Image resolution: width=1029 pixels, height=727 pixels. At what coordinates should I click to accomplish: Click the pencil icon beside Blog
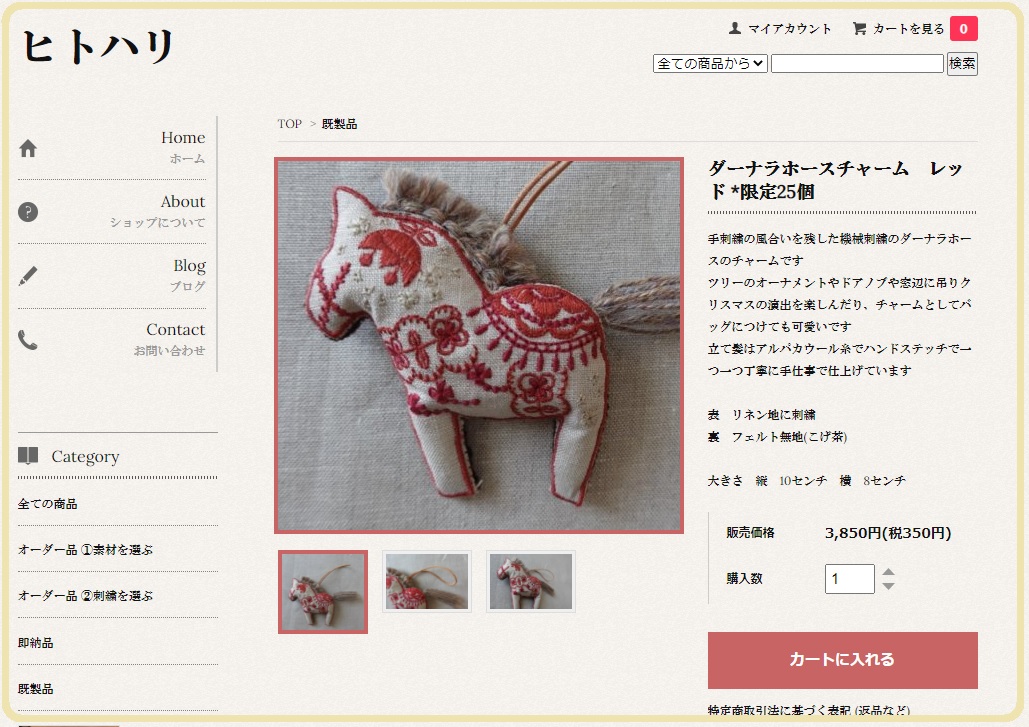tap(28, 276)
